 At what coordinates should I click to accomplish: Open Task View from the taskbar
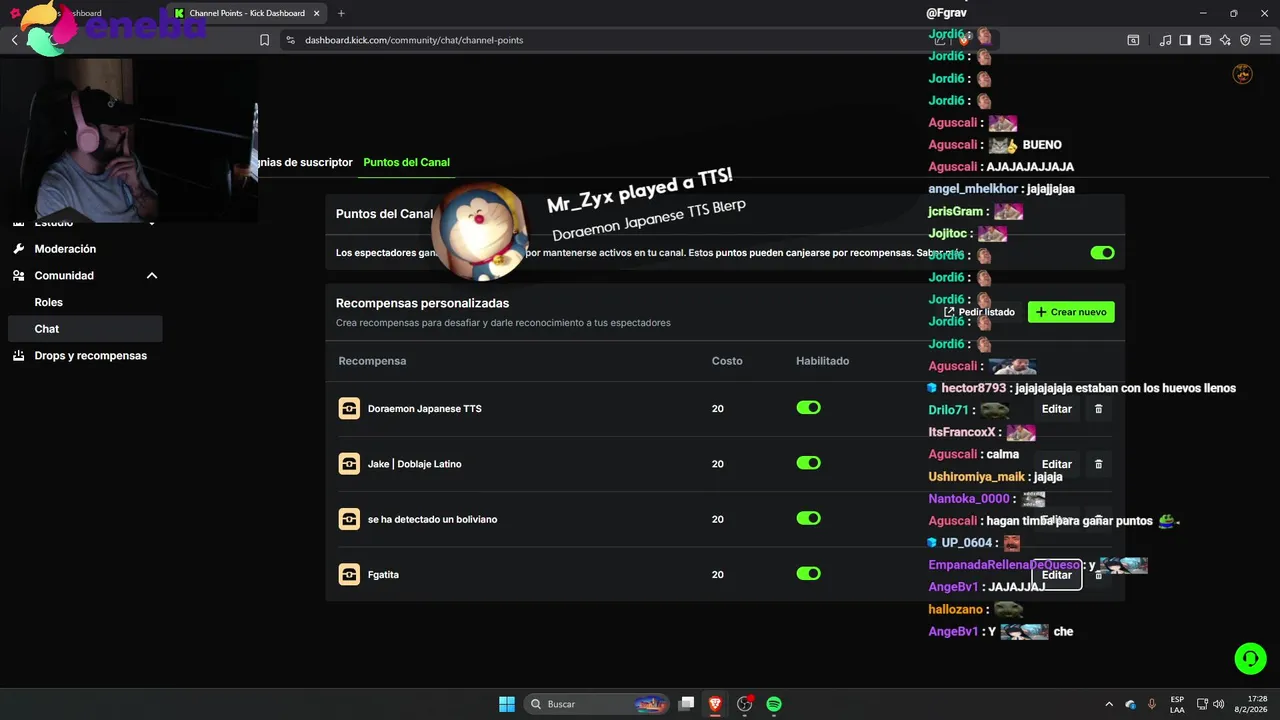[686, 704]
